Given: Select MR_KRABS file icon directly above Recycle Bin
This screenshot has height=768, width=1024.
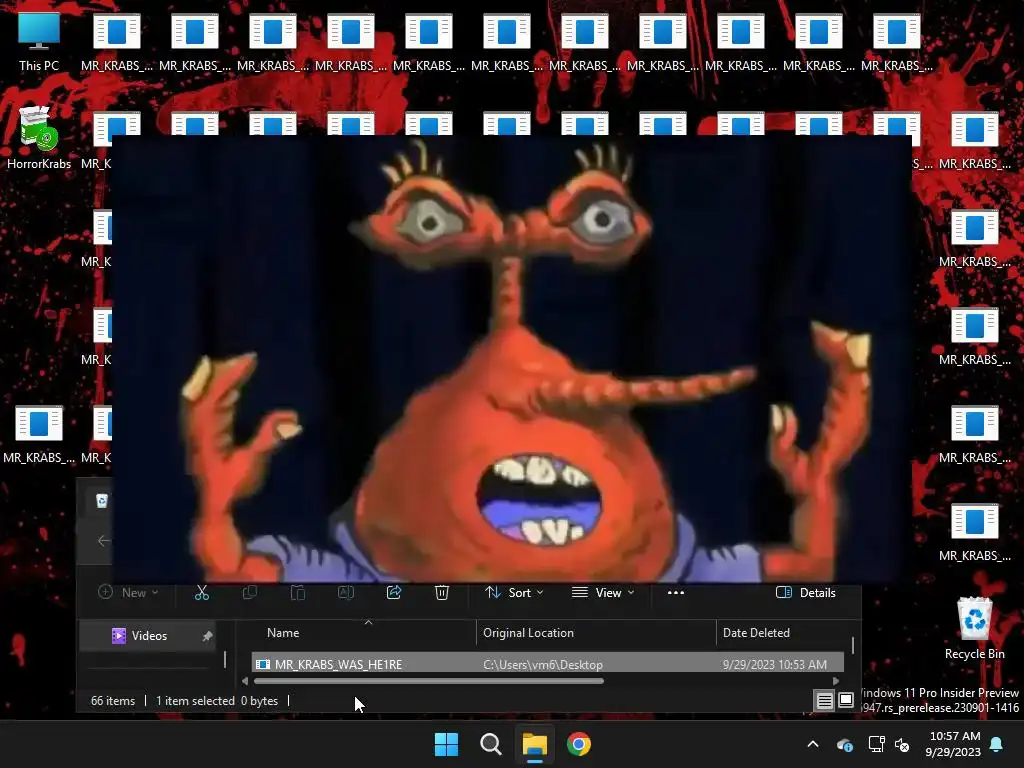Looking at the screenshot, I should coord(974,530).
